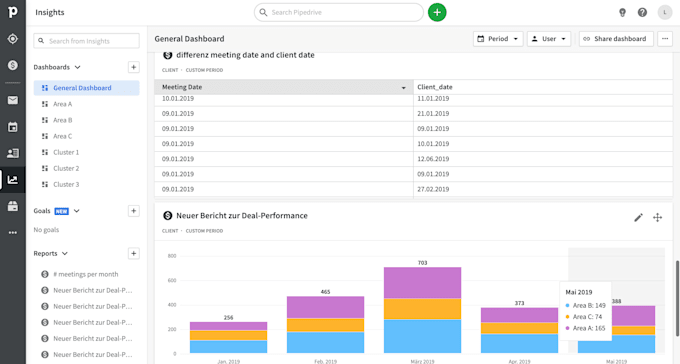This screenshot has height=364, width=680.
Task: Select the General Dashboard item
Action: [86, 88]
